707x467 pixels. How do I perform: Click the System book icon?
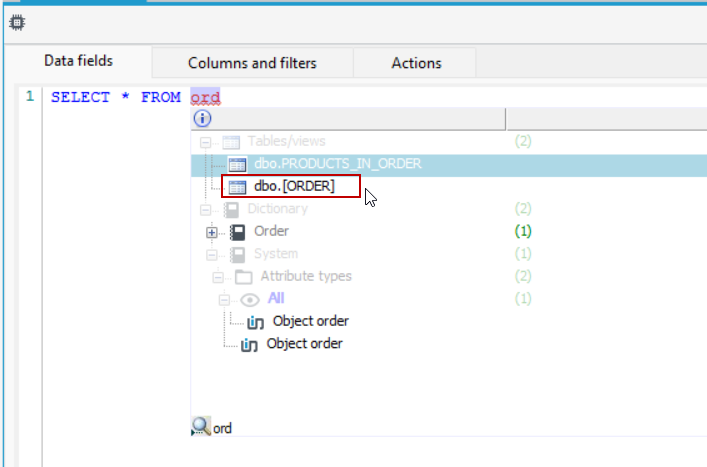pos(237,255)
